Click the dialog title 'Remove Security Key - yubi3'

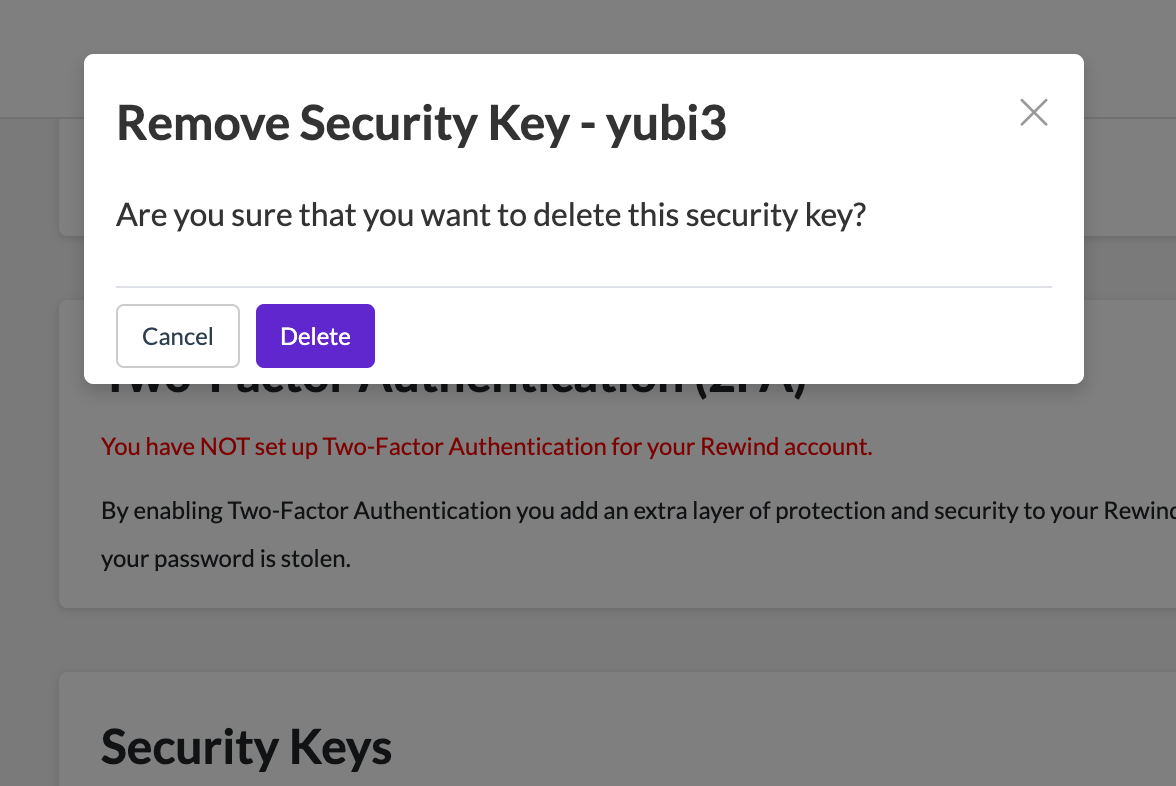[x=421, y=123]
